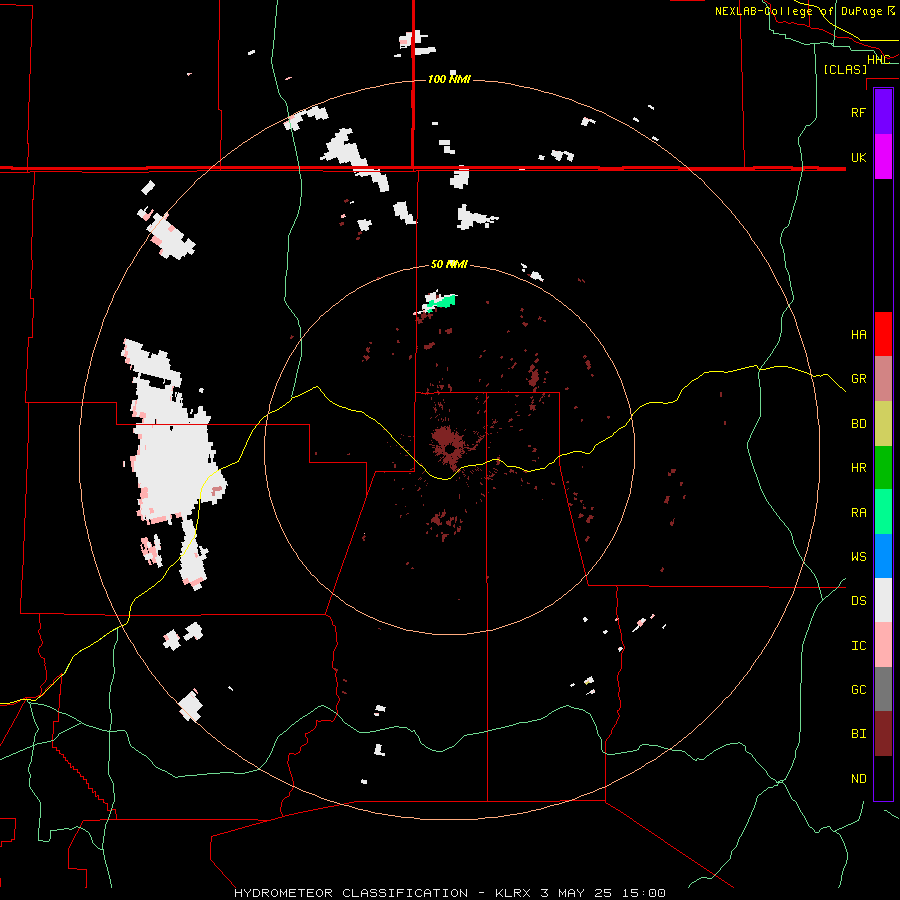Click the UK legend label
The image size is (900, 900).
pyautogui.click(x=858, y=157)
